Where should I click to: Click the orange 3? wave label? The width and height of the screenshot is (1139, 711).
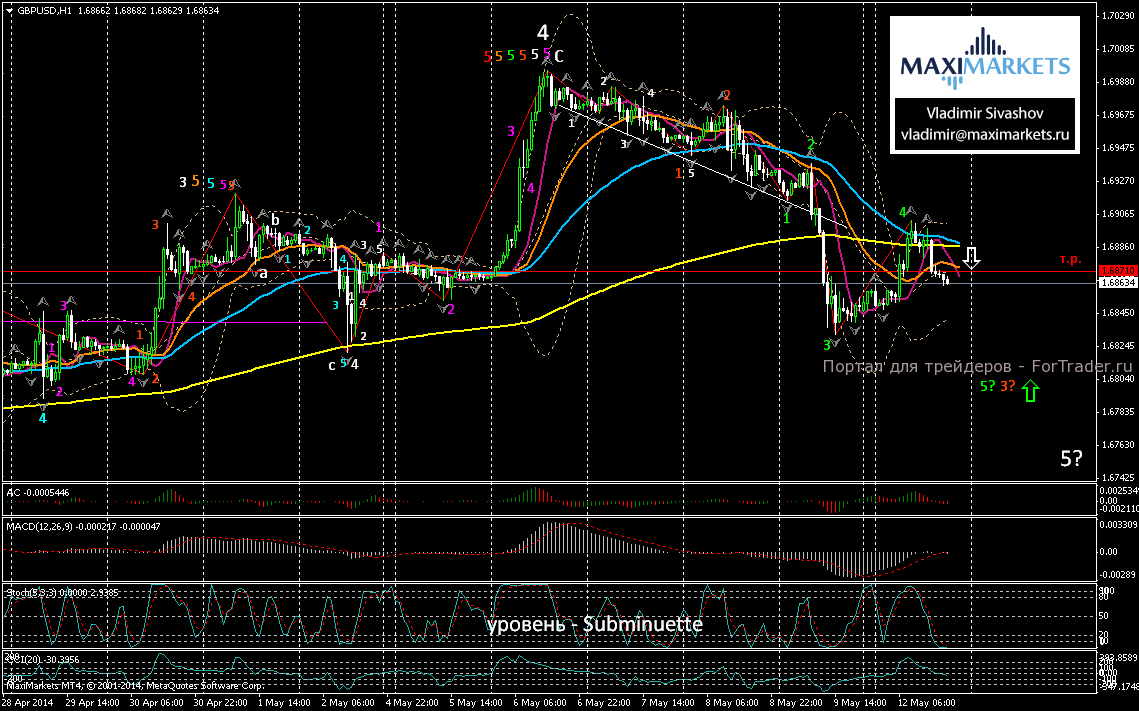tap(1007, 386)
